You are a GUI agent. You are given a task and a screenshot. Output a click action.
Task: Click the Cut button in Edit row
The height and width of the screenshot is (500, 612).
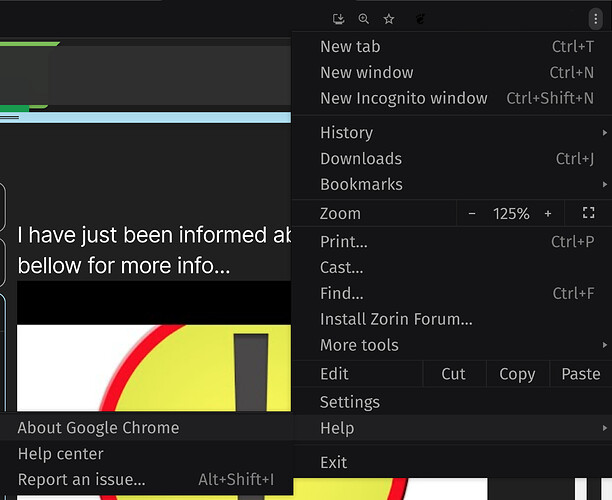tap(454, 374)
